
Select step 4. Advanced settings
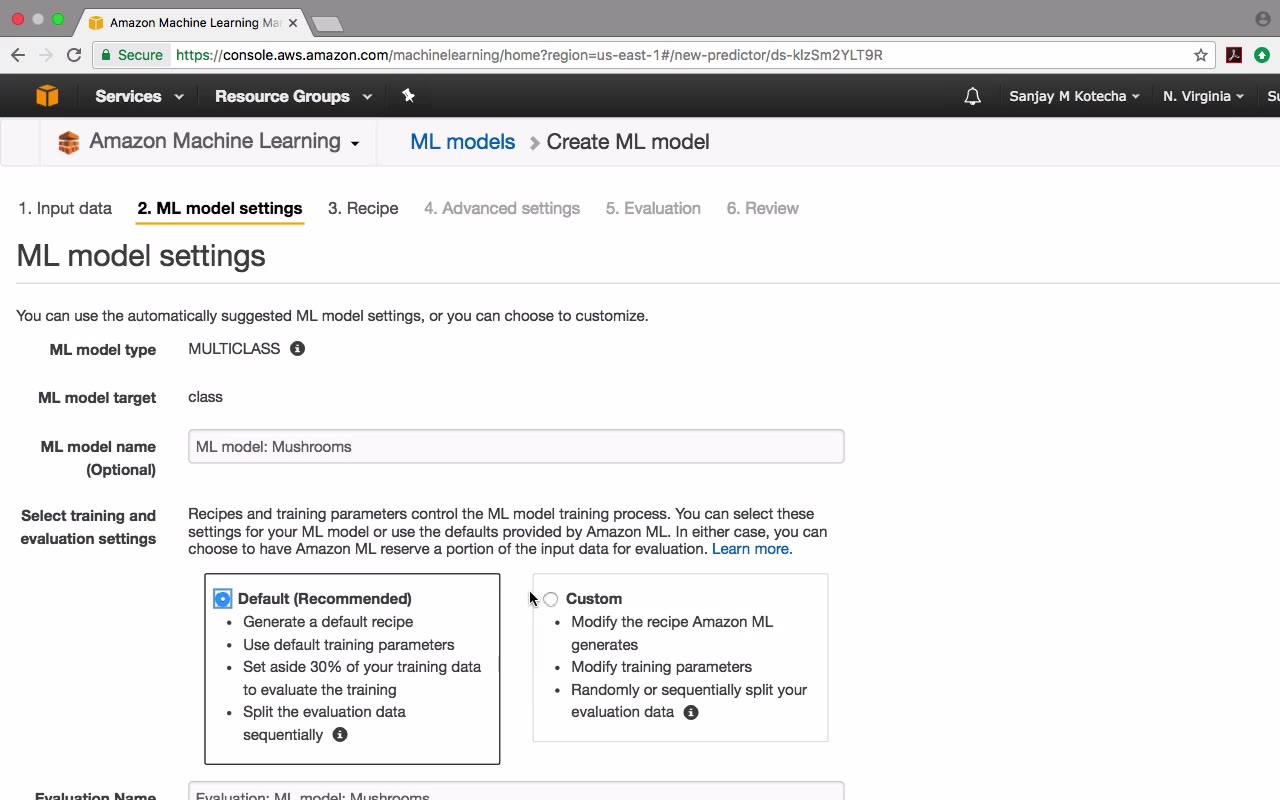pyautogui.click(x=502, y=208)
